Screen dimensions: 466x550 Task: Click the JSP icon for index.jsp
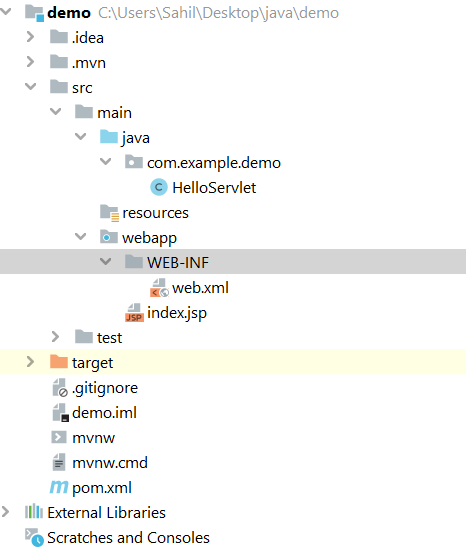[x=134, y=313]
